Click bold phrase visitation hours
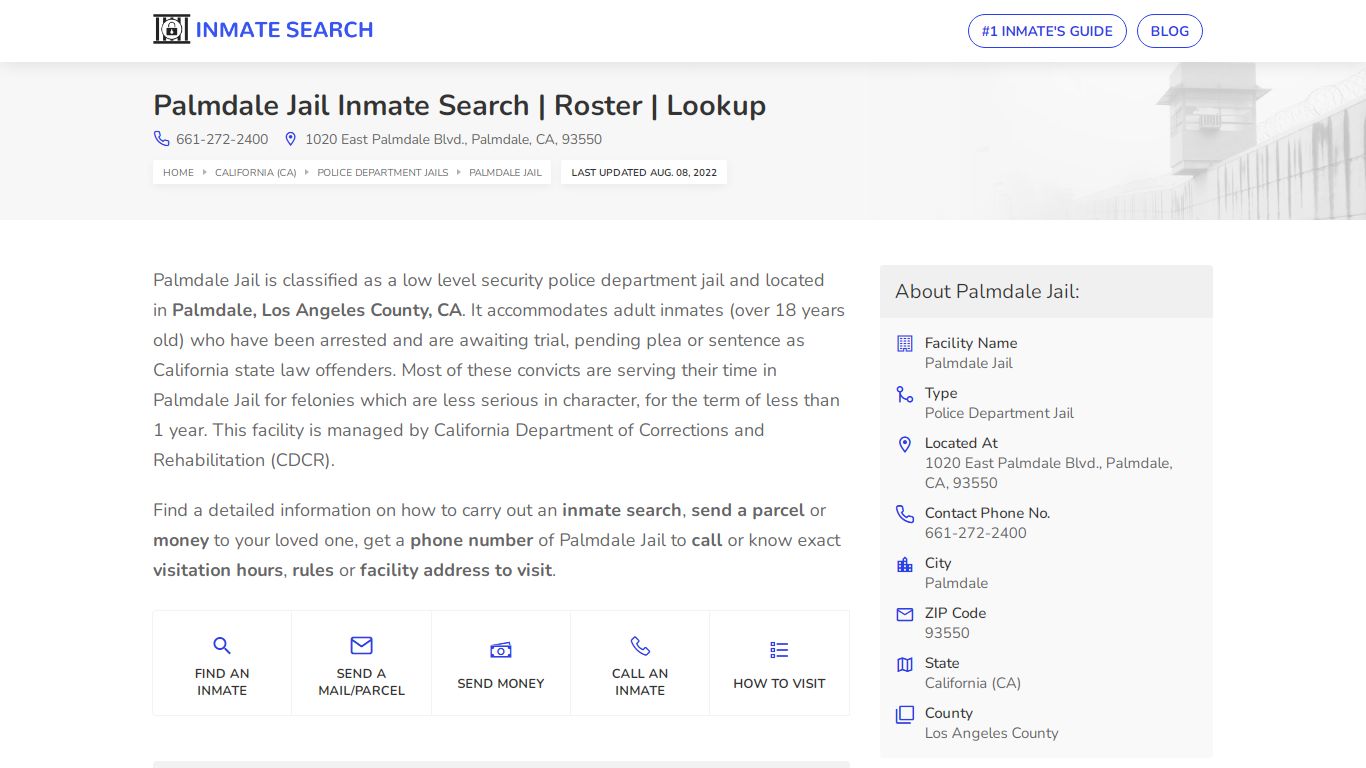 click(218, 570)
